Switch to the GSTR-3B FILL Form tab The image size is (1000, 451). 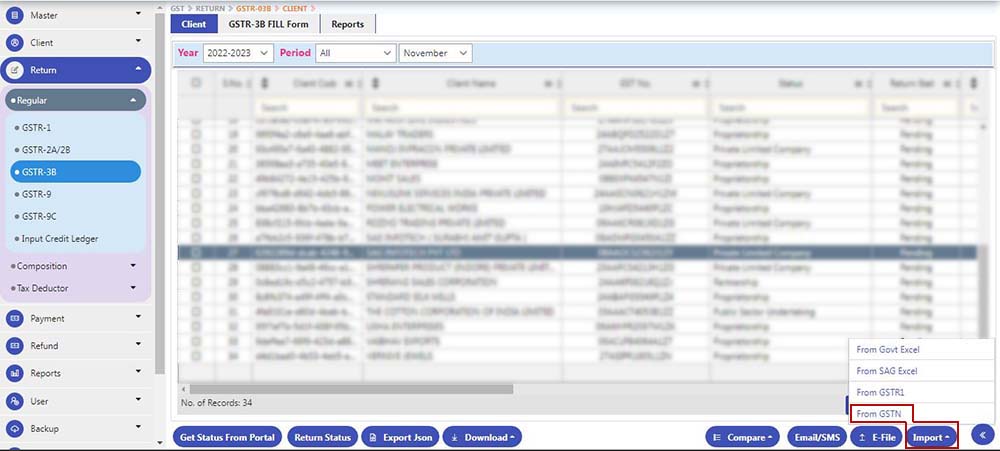point(269,24)
